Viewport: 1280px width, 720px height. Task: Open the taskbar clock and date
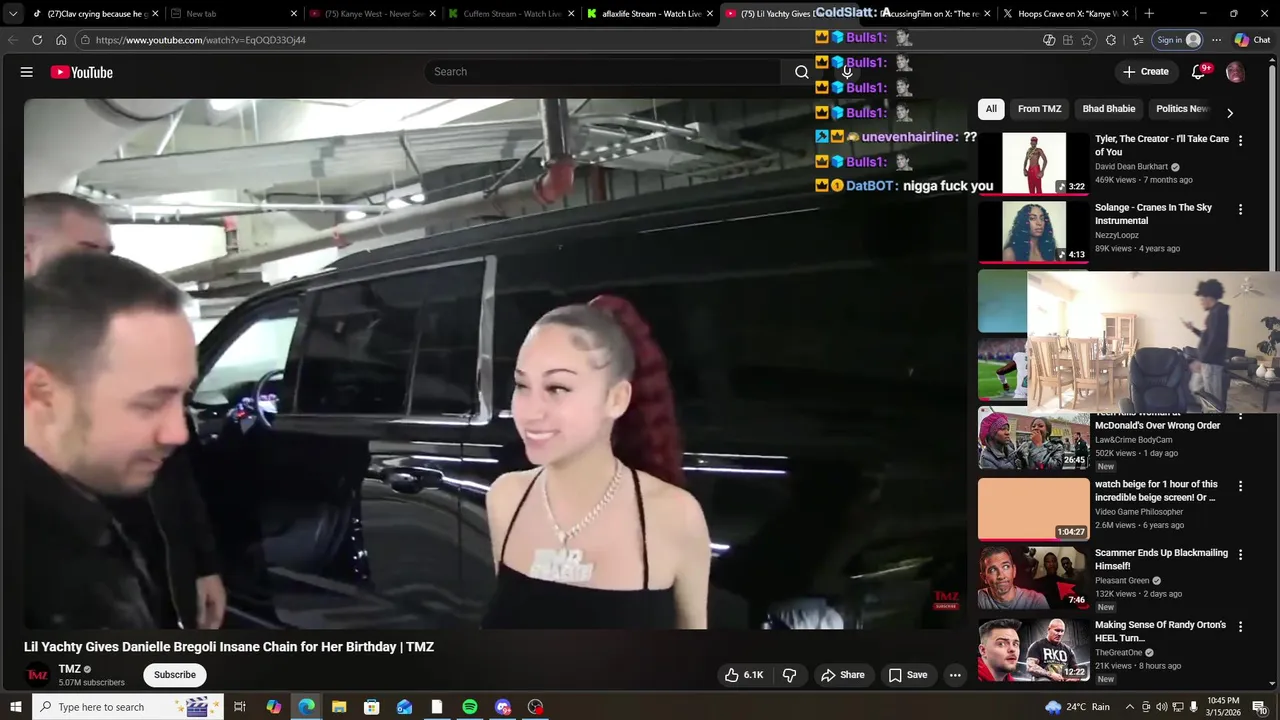(1223, 707)
